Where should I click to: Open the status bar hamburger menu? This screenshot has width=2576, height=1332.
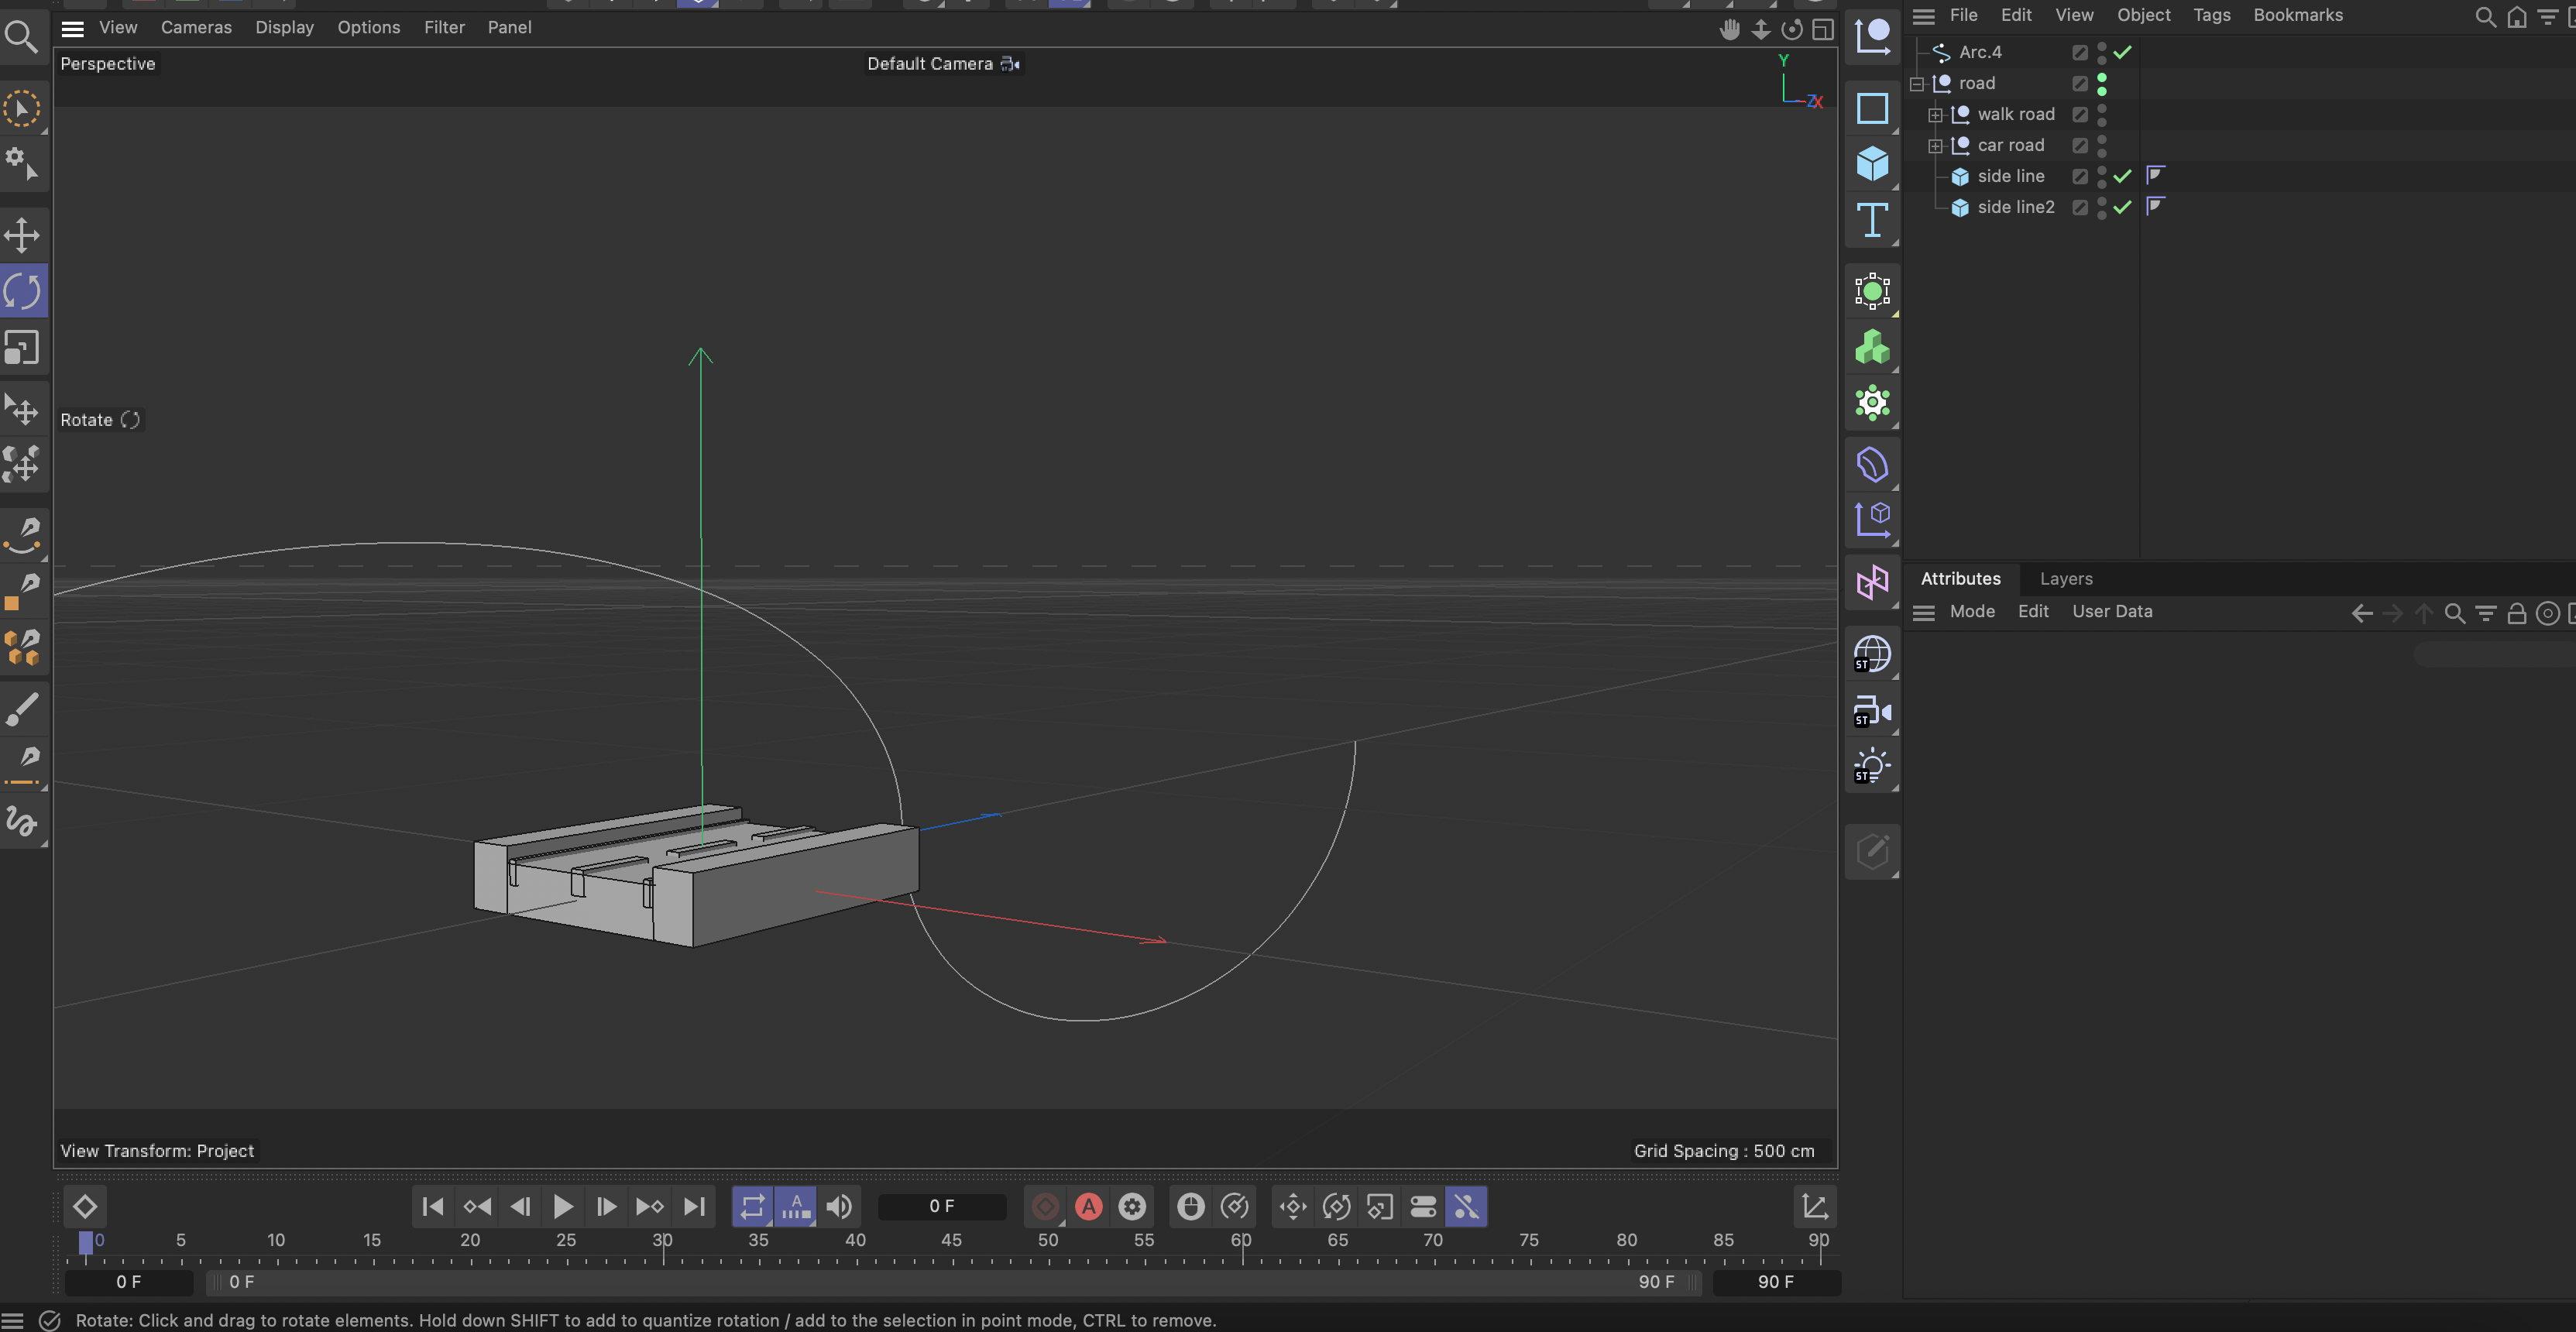pos(12,1321)
